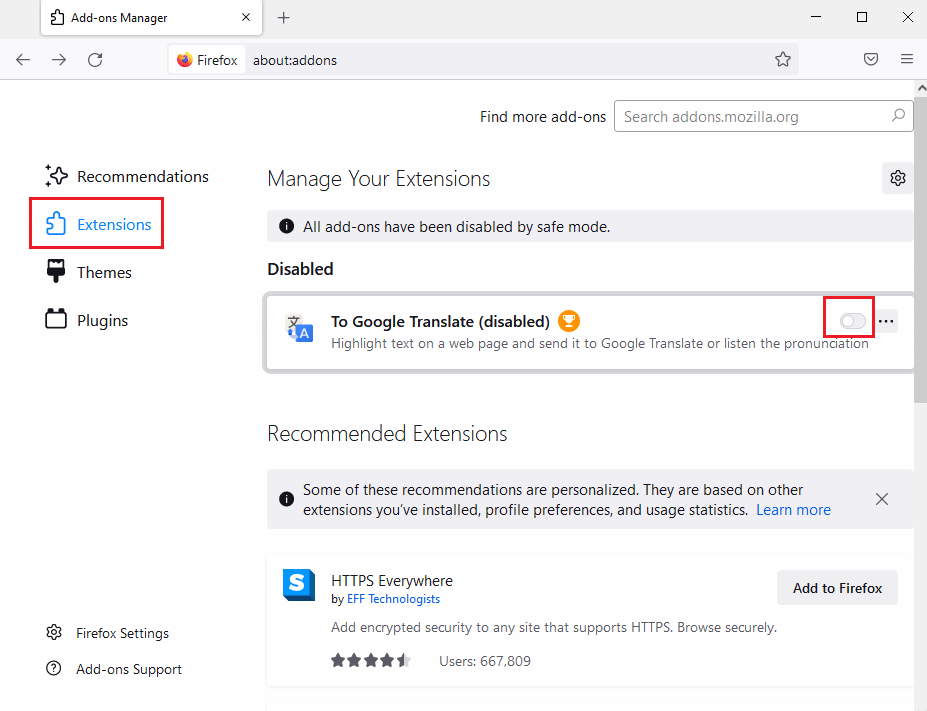The width and height of the screenshot is (927, 711).
Task: Open tools for all extensions gear
Action: tap(897, 178)
